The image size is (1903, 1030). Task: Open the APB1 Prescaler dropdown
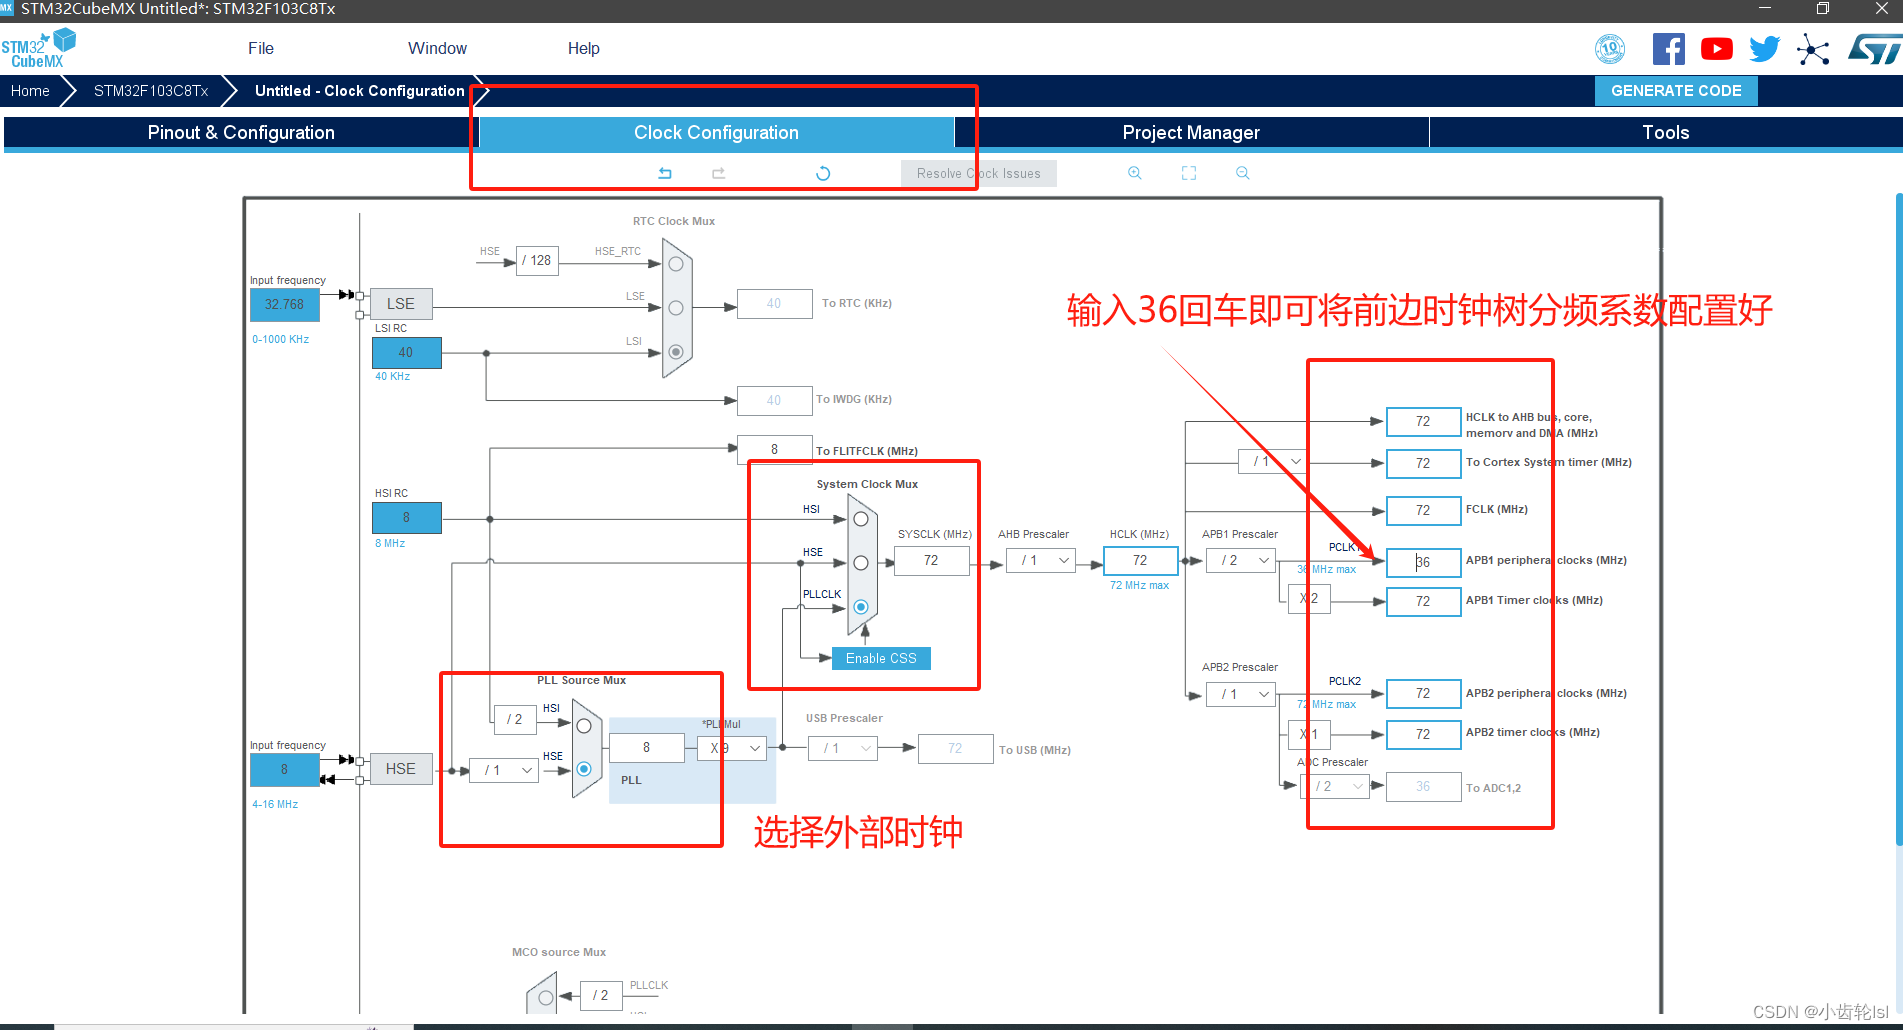pos(1241,561)
